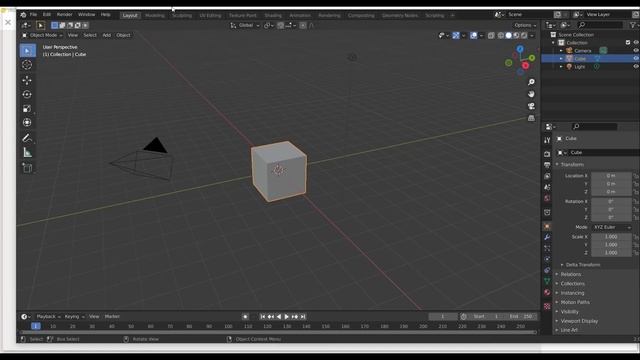Select the Move tool
640x360 pixels.
pos(27,80)
